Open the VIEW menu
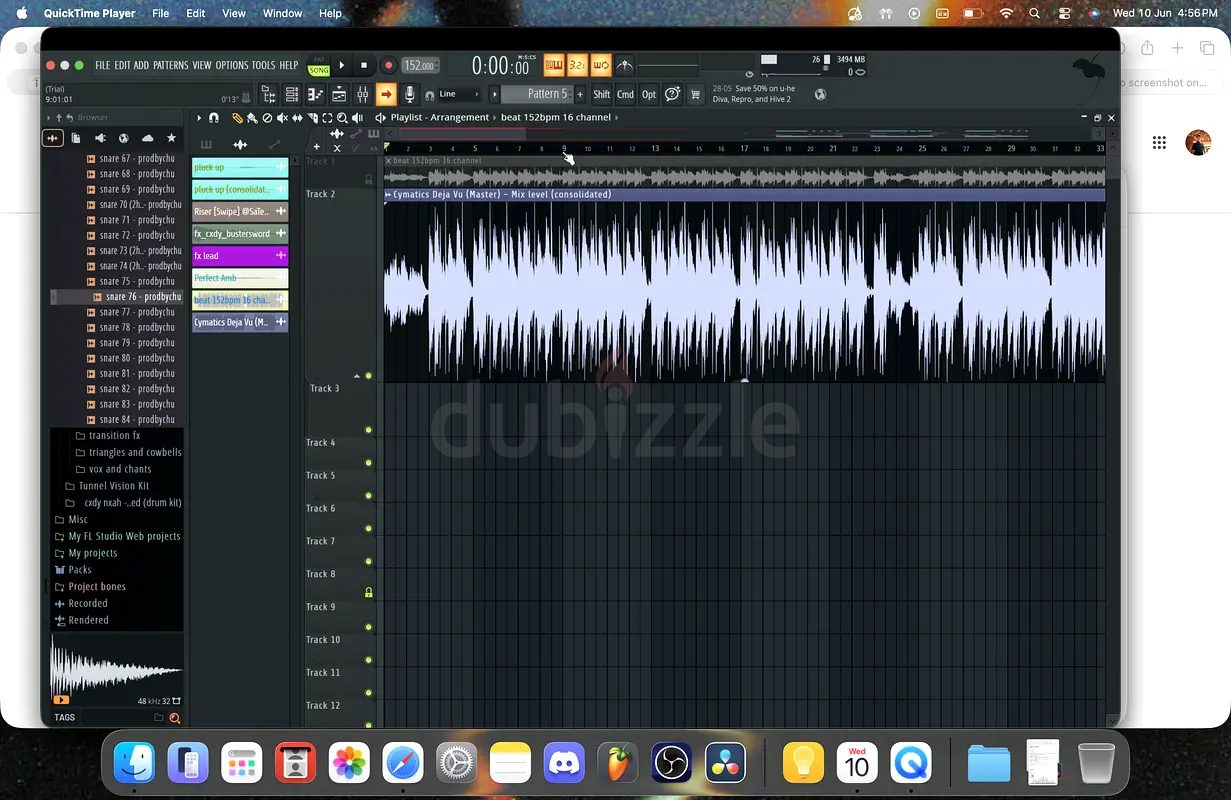The width and height of the screenshot is (1231, 800). tap(202, 66)
